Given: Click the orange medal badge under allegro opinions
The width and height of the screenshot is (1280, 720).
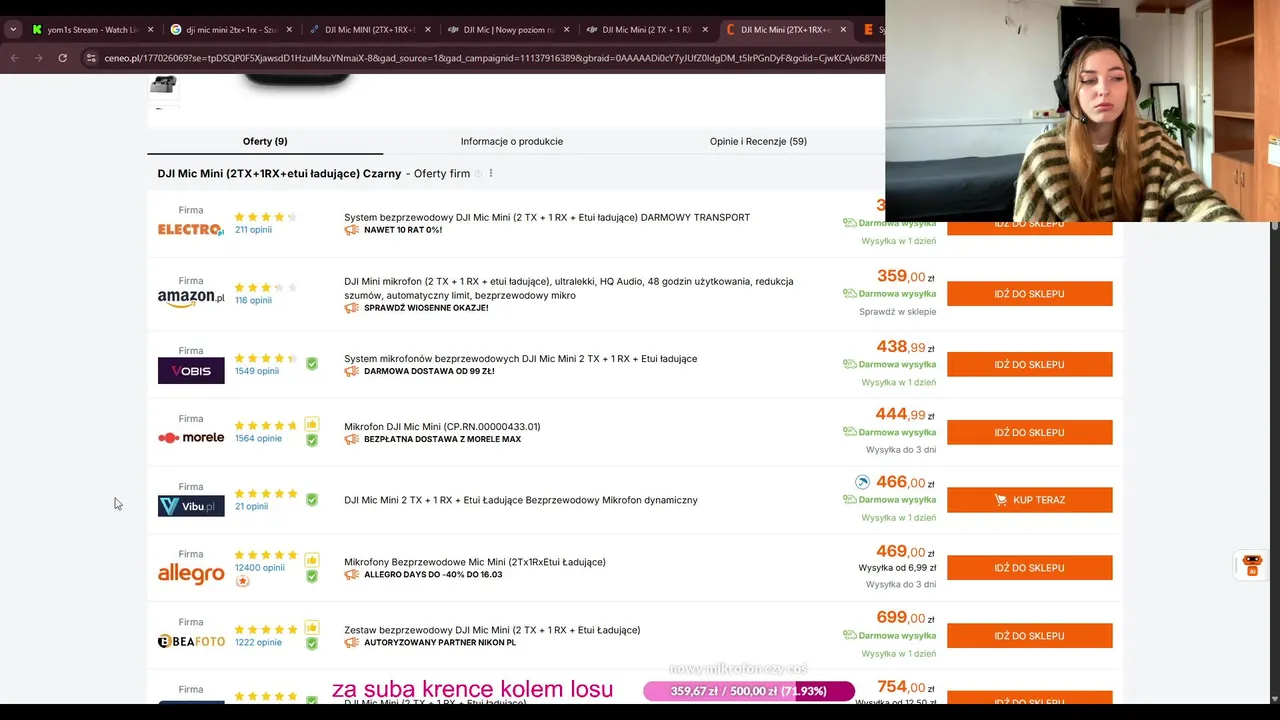Looking at the screenshot, I should click(242, 581).
